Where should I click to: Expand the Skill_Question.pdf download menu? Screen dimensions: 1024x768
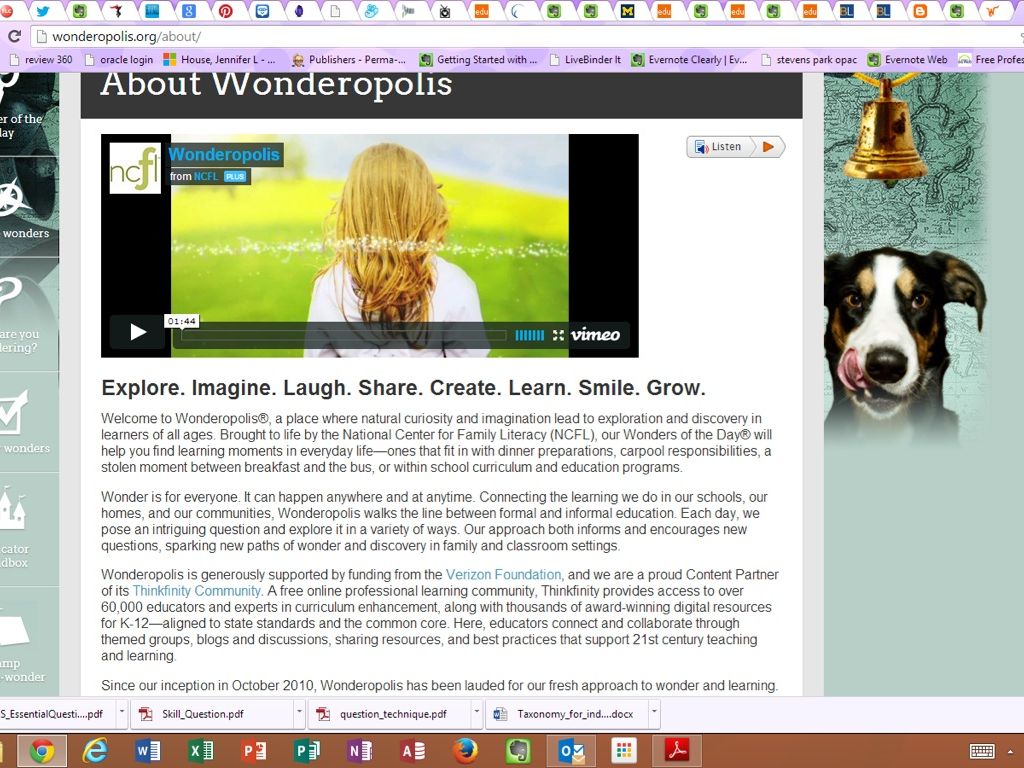(x=299, y=714)
